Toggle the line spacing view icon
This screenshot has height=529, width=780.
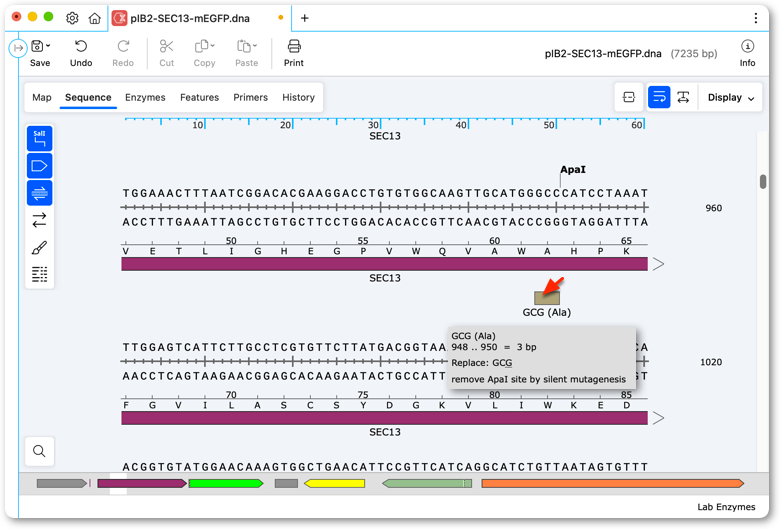pyautogui.click(x=683, y=97)
